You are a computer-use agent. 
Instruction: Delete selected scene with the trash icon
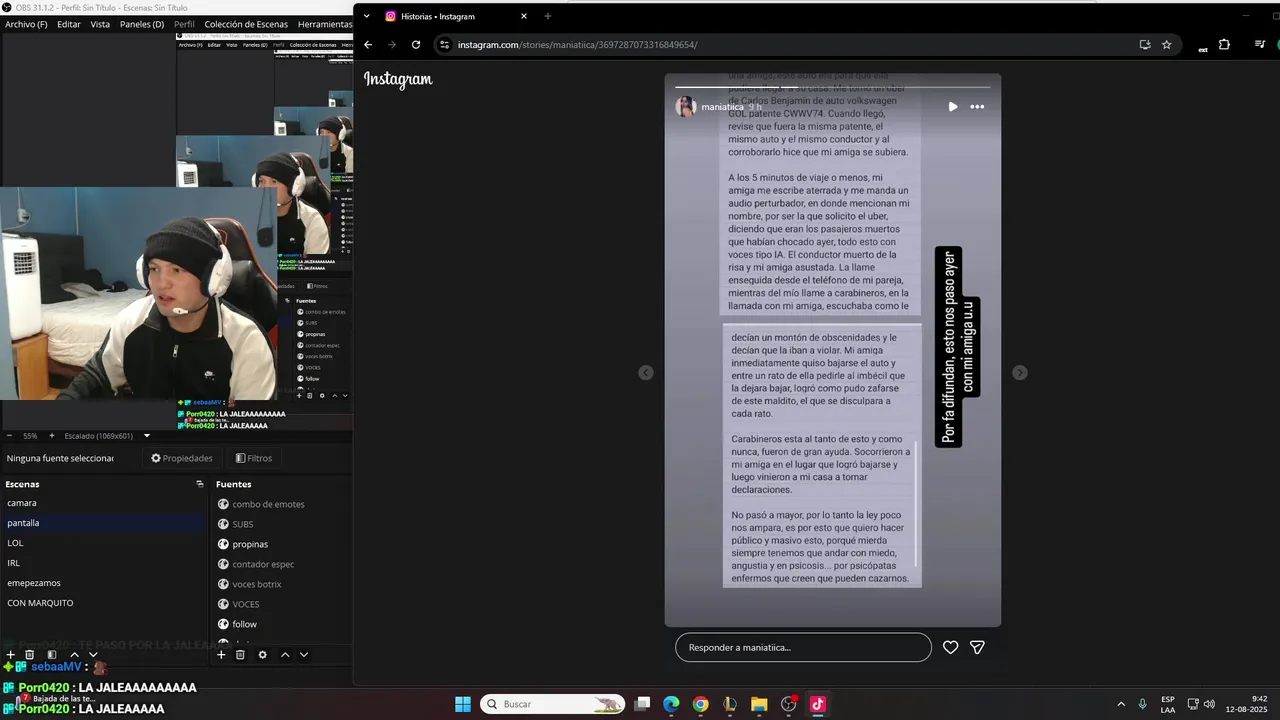[x=30, y=655]
